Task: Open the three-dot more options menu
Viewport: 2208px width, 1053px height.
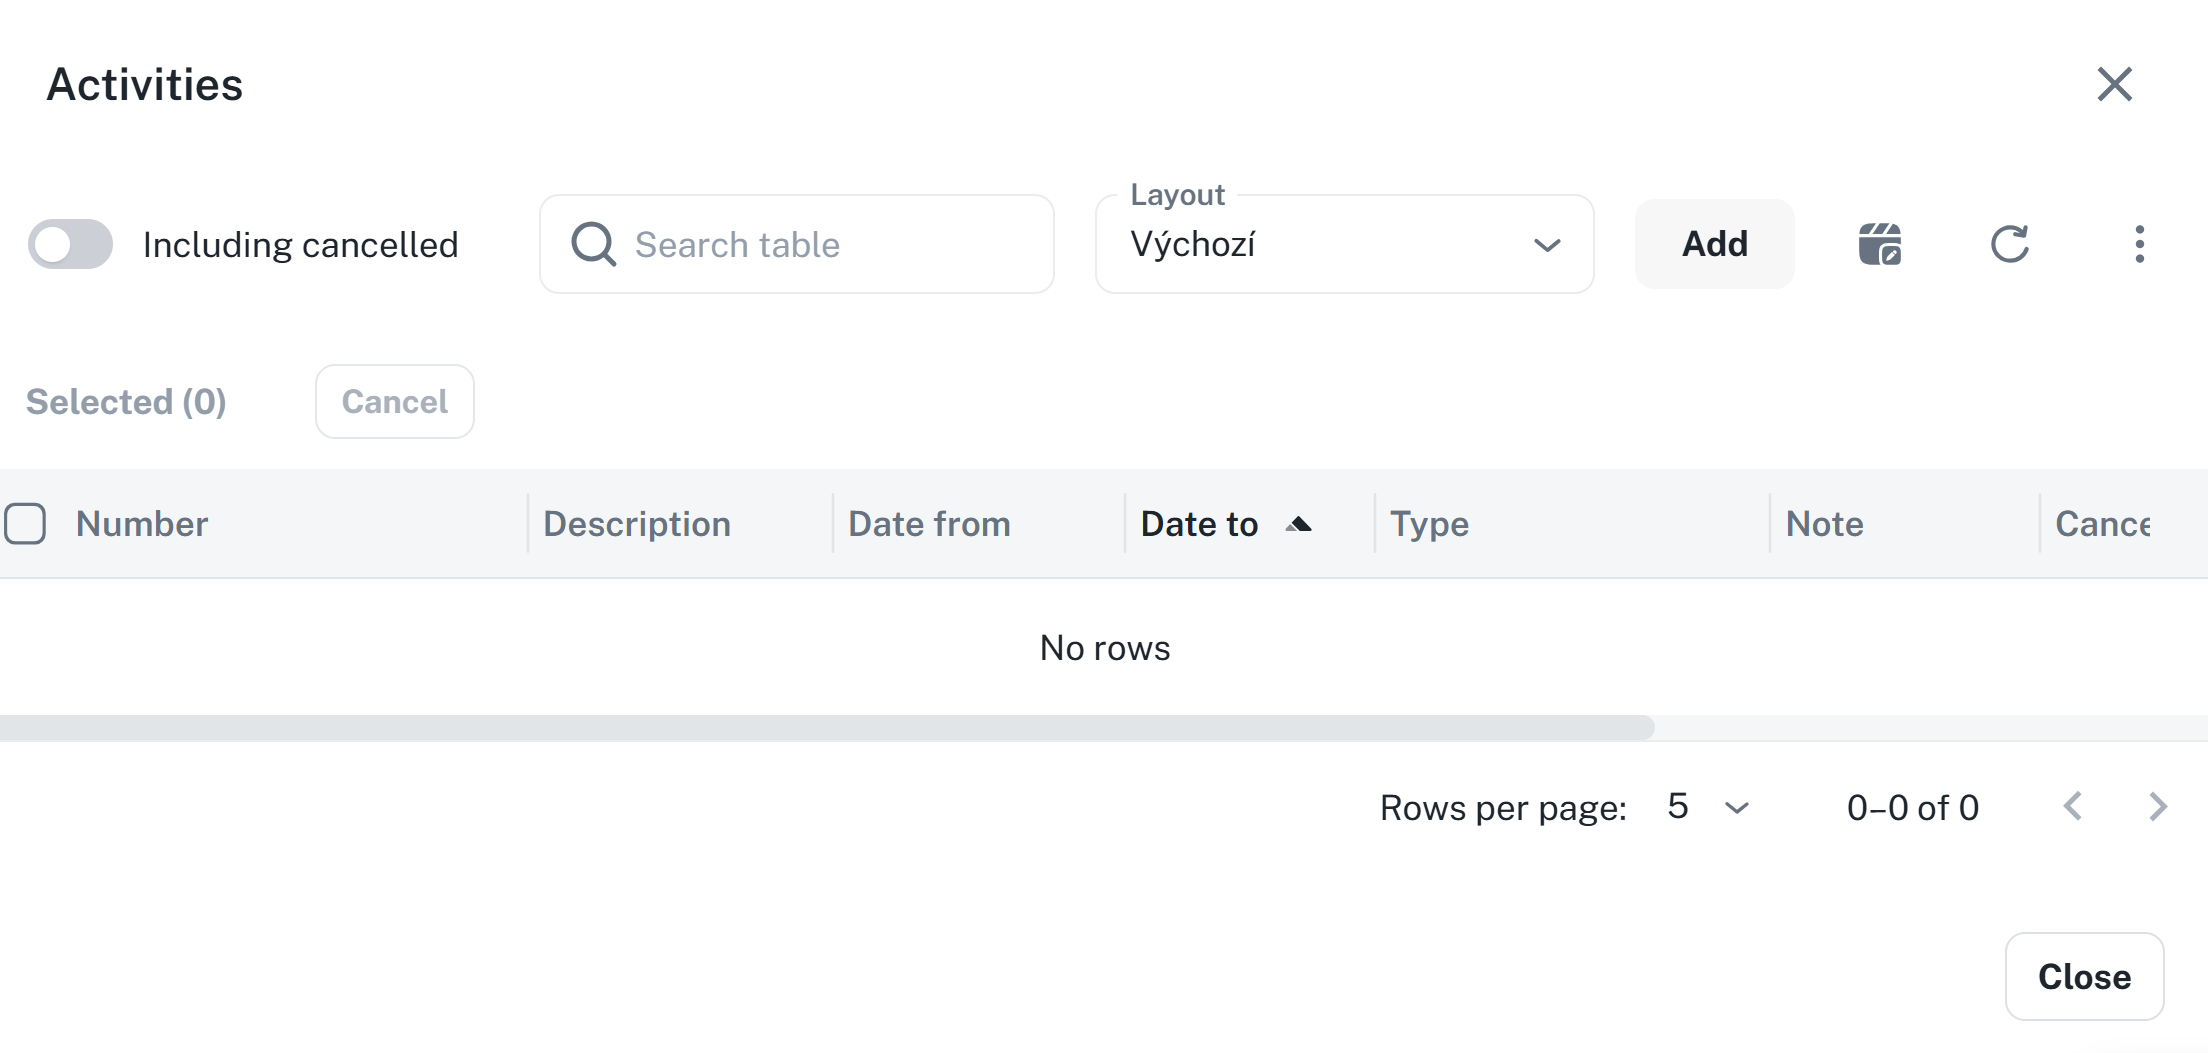Action: (2139, 244)
